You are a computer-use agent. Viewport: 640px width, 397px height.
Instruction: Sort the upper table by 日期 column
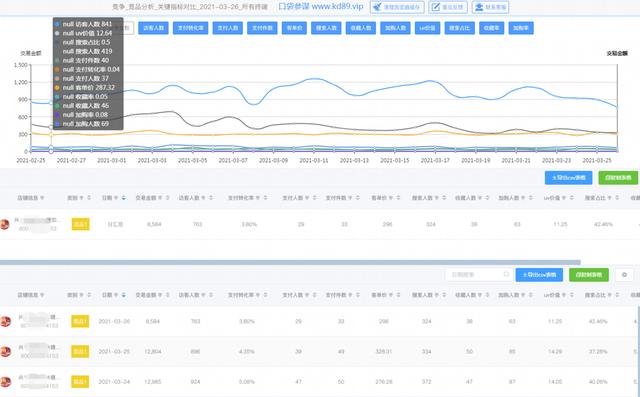(x=123, y=198)
